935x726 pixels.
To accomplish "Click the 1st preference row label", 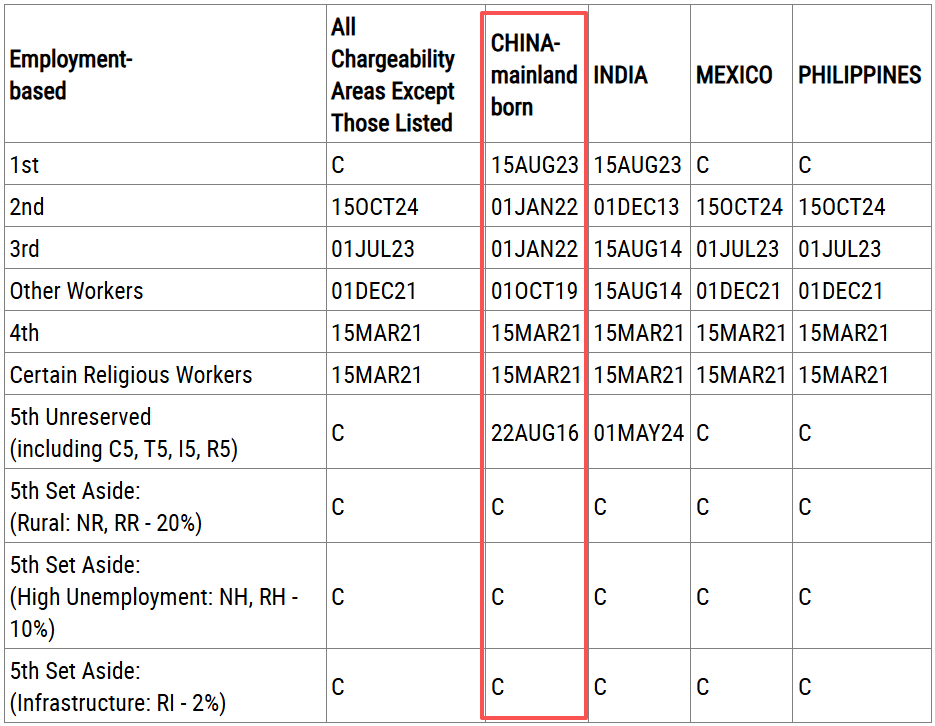I will (x=24, y=165).
